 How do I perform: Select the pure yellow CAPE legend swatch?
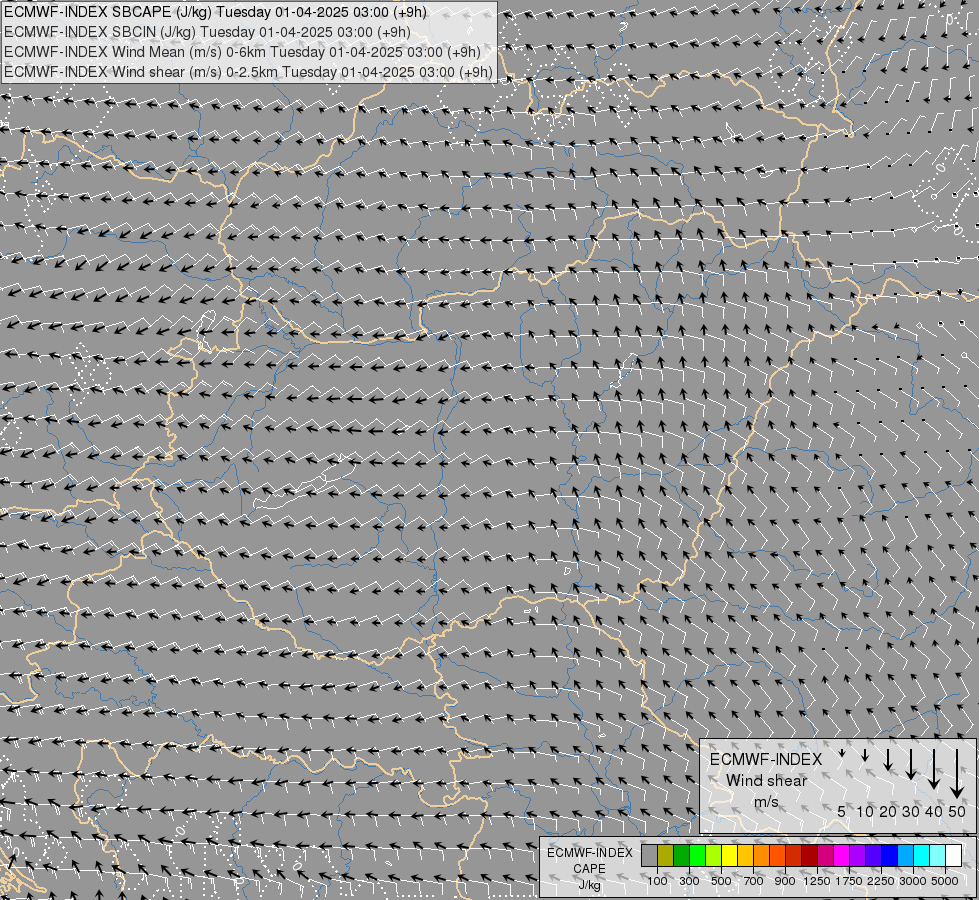pyautogui.click(x=729, y=855)
